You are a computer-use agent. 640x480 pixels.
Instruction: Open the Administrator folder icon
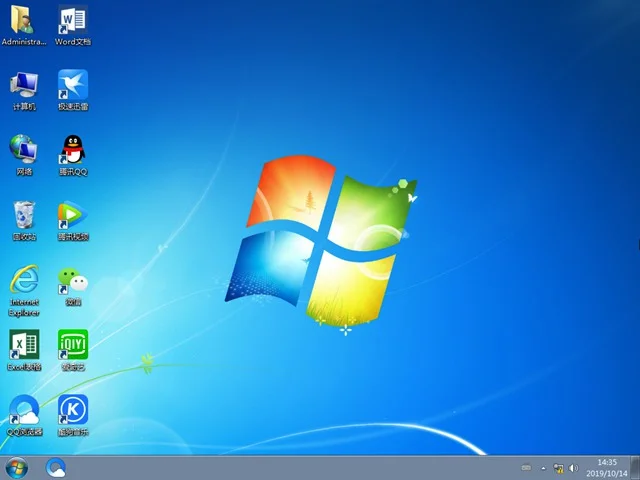point(24,24)
